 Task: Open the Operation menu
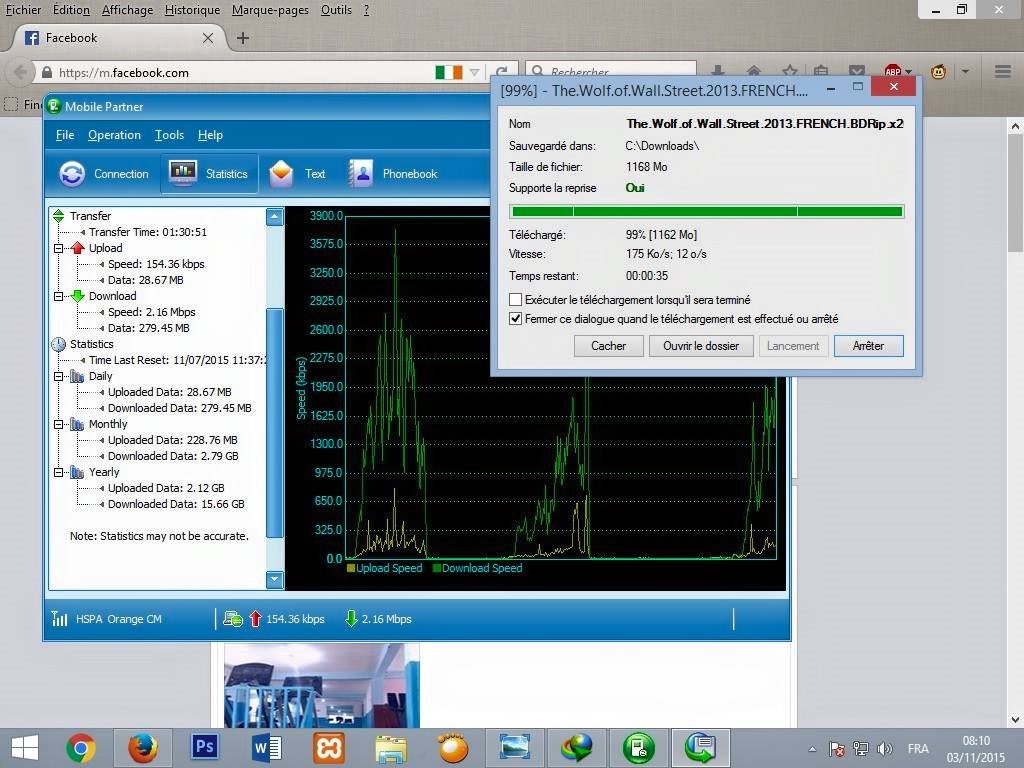(114, 135)
